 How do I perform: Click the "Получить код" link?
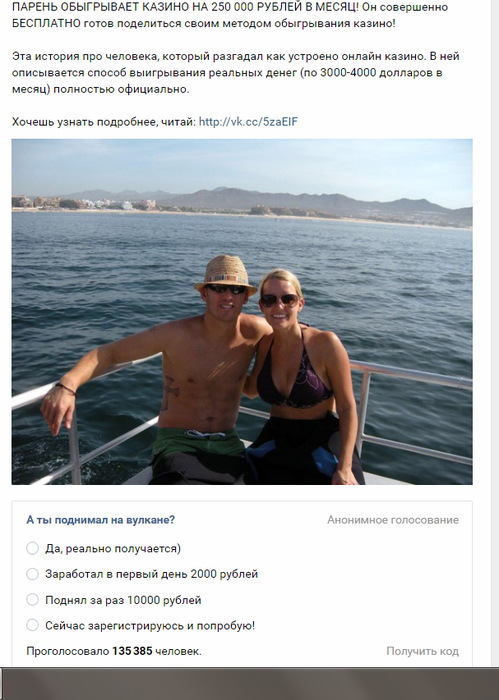coord(422,651)
